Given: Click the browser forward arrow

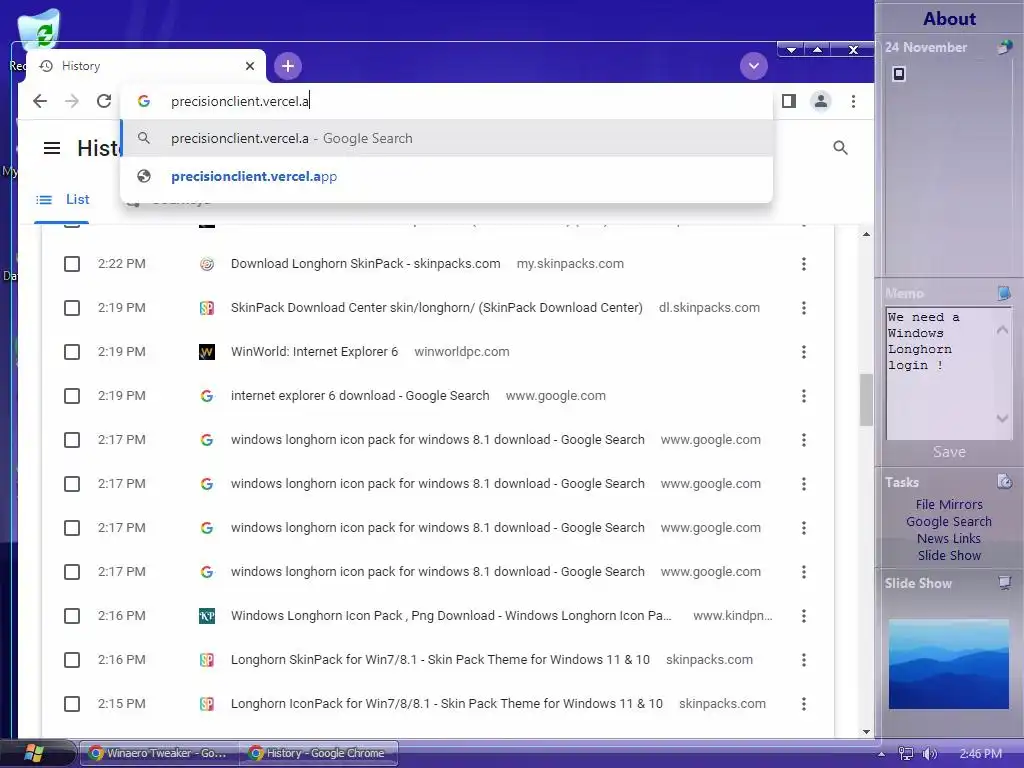Looking at the screenshot, I should point(72,101).
